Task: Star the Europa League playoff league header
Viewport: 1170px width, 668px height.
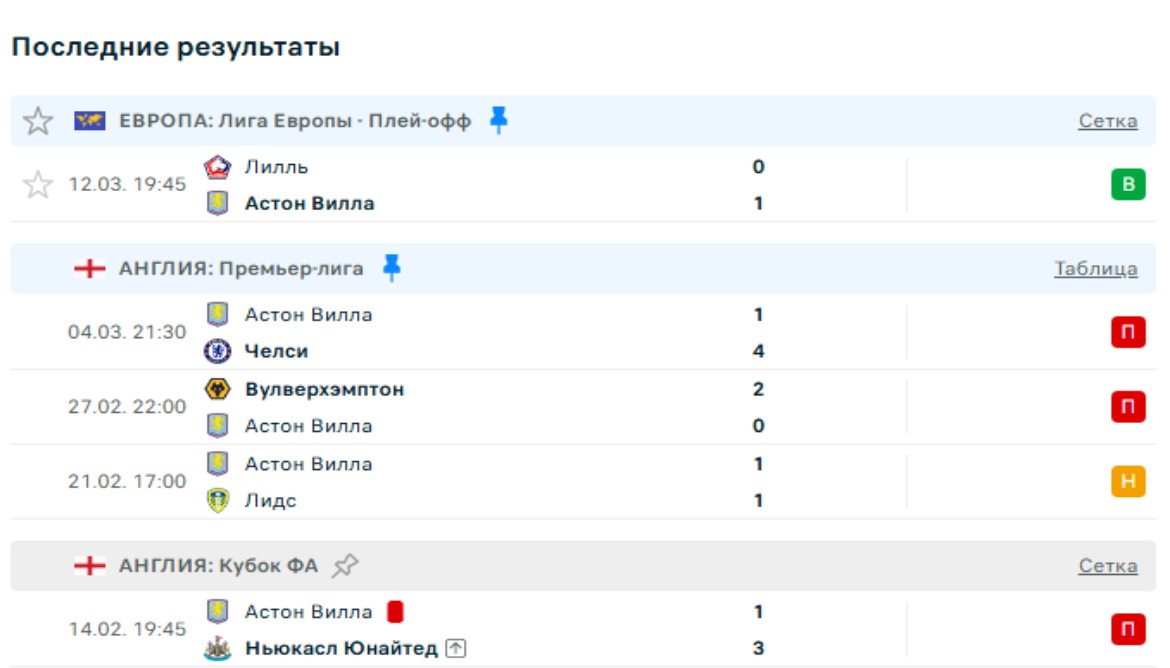Action: pos(38,122)
